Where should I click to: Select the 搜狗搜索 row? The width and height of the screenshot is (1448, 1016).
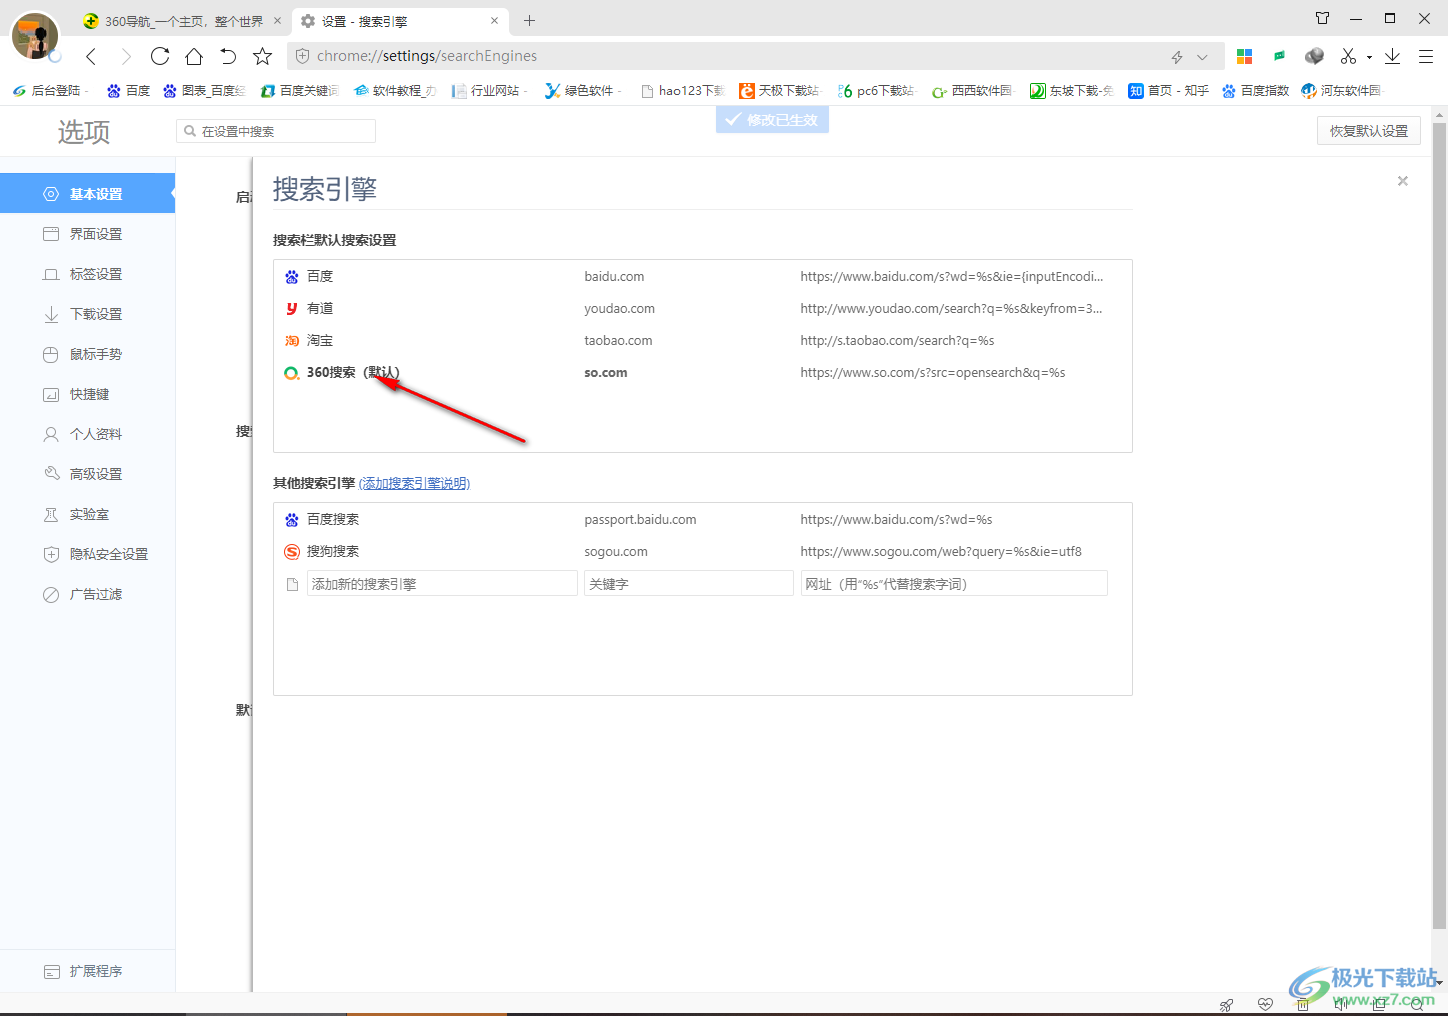(702, 551)
